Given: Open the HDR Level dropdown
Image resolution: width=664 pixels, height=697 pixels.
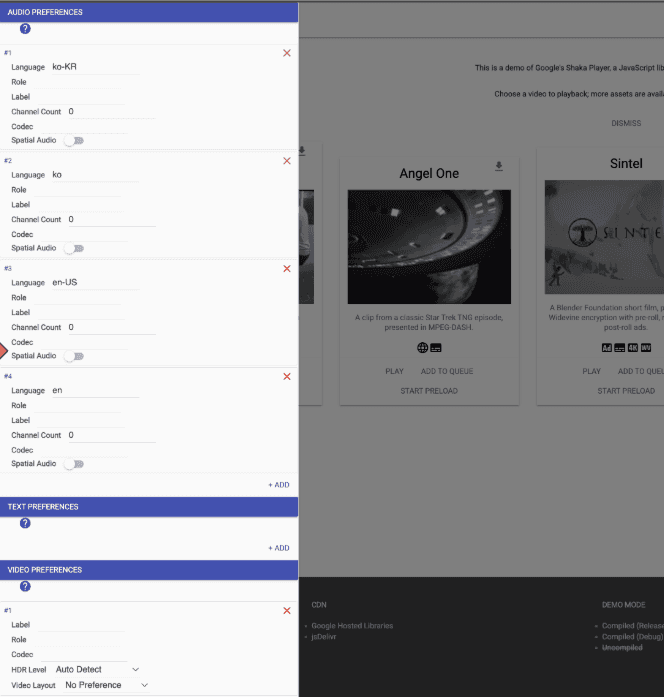Looking at the screenshot, I should pos(97,669).
